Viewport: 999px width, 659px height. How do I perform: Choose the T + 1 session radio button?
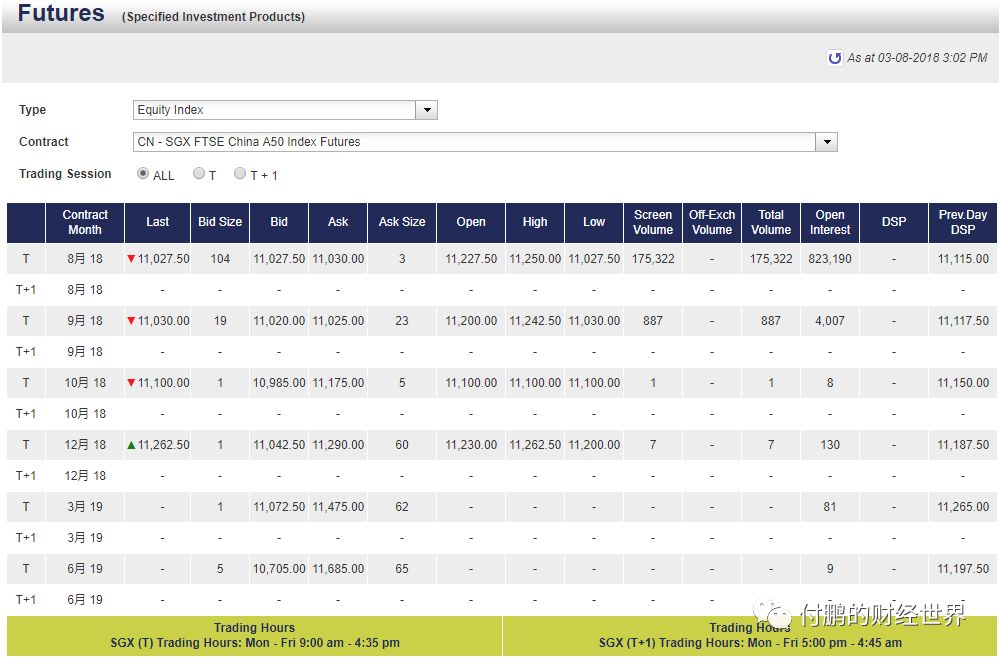click(240, 174)
